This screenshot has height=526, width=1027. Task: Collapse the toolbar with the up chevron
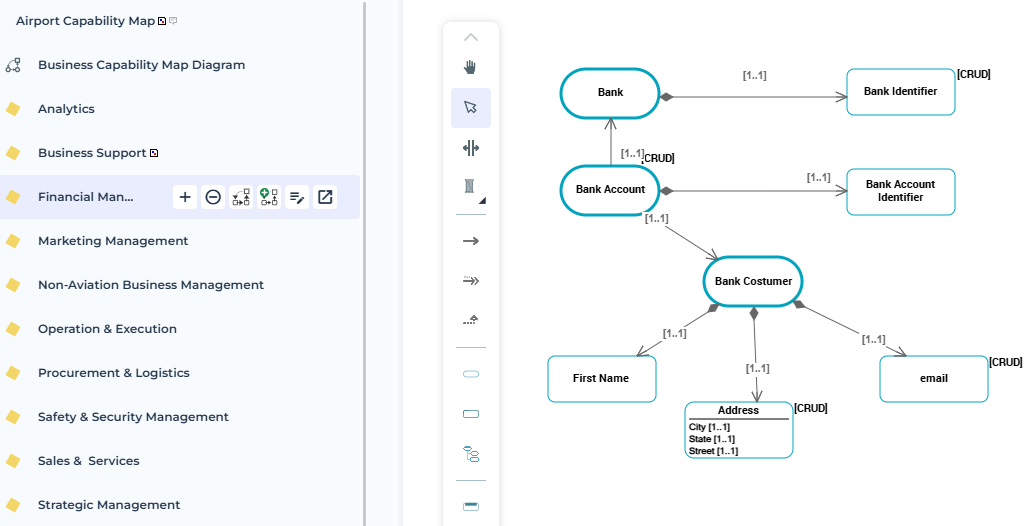pyautogui.click(x=471, y=37)
